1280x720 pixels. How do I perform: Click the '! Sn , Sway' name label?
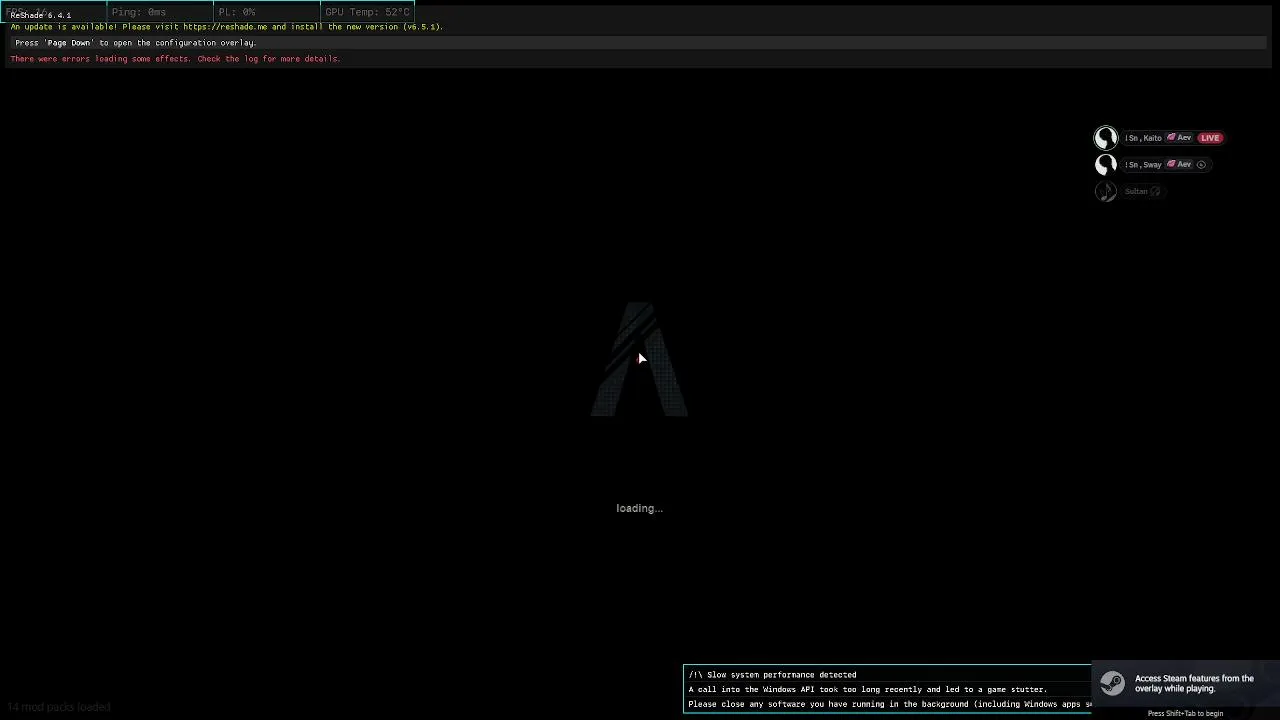(x=1143, y=165)
